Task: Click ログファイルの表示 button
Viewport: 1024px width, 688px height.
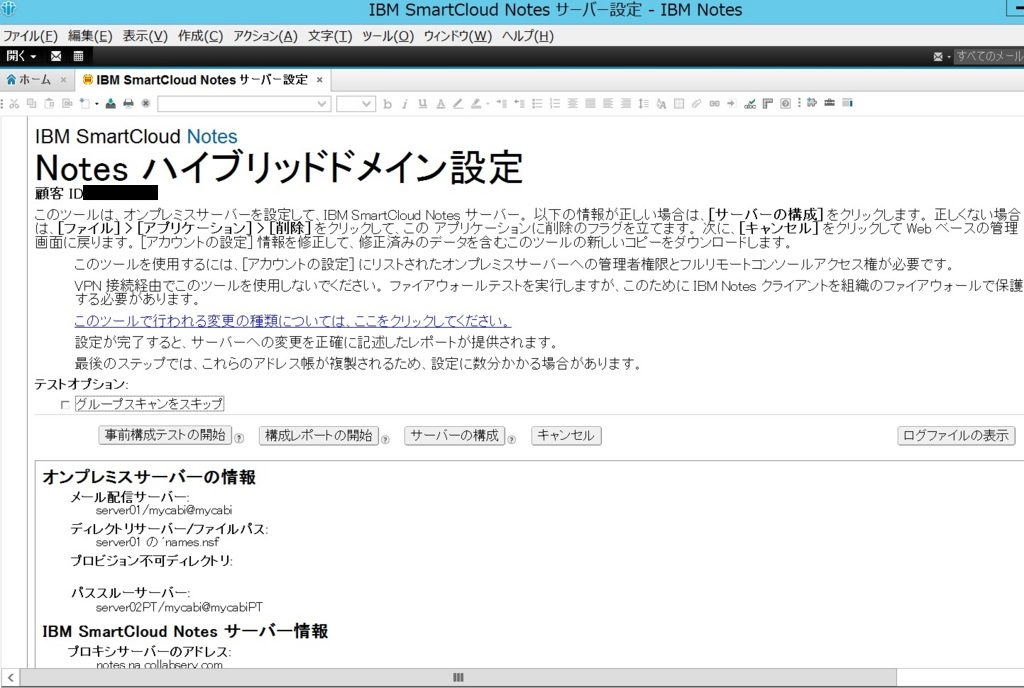Action: (956, 435)
